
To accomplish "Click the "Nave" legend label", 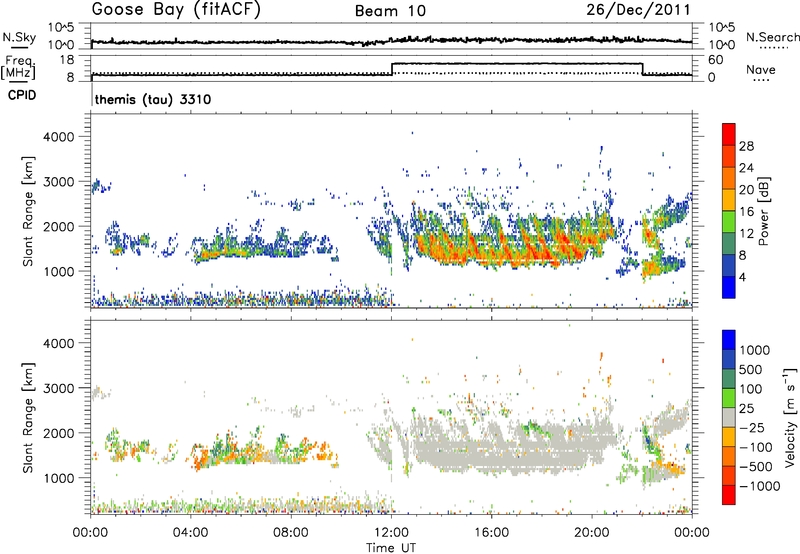I will click(761, 69).
